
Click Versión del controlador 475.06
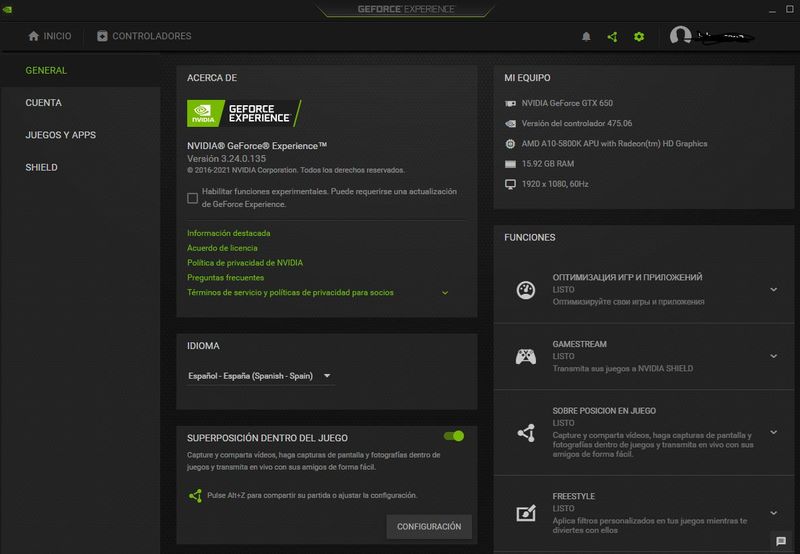(577, 123)
